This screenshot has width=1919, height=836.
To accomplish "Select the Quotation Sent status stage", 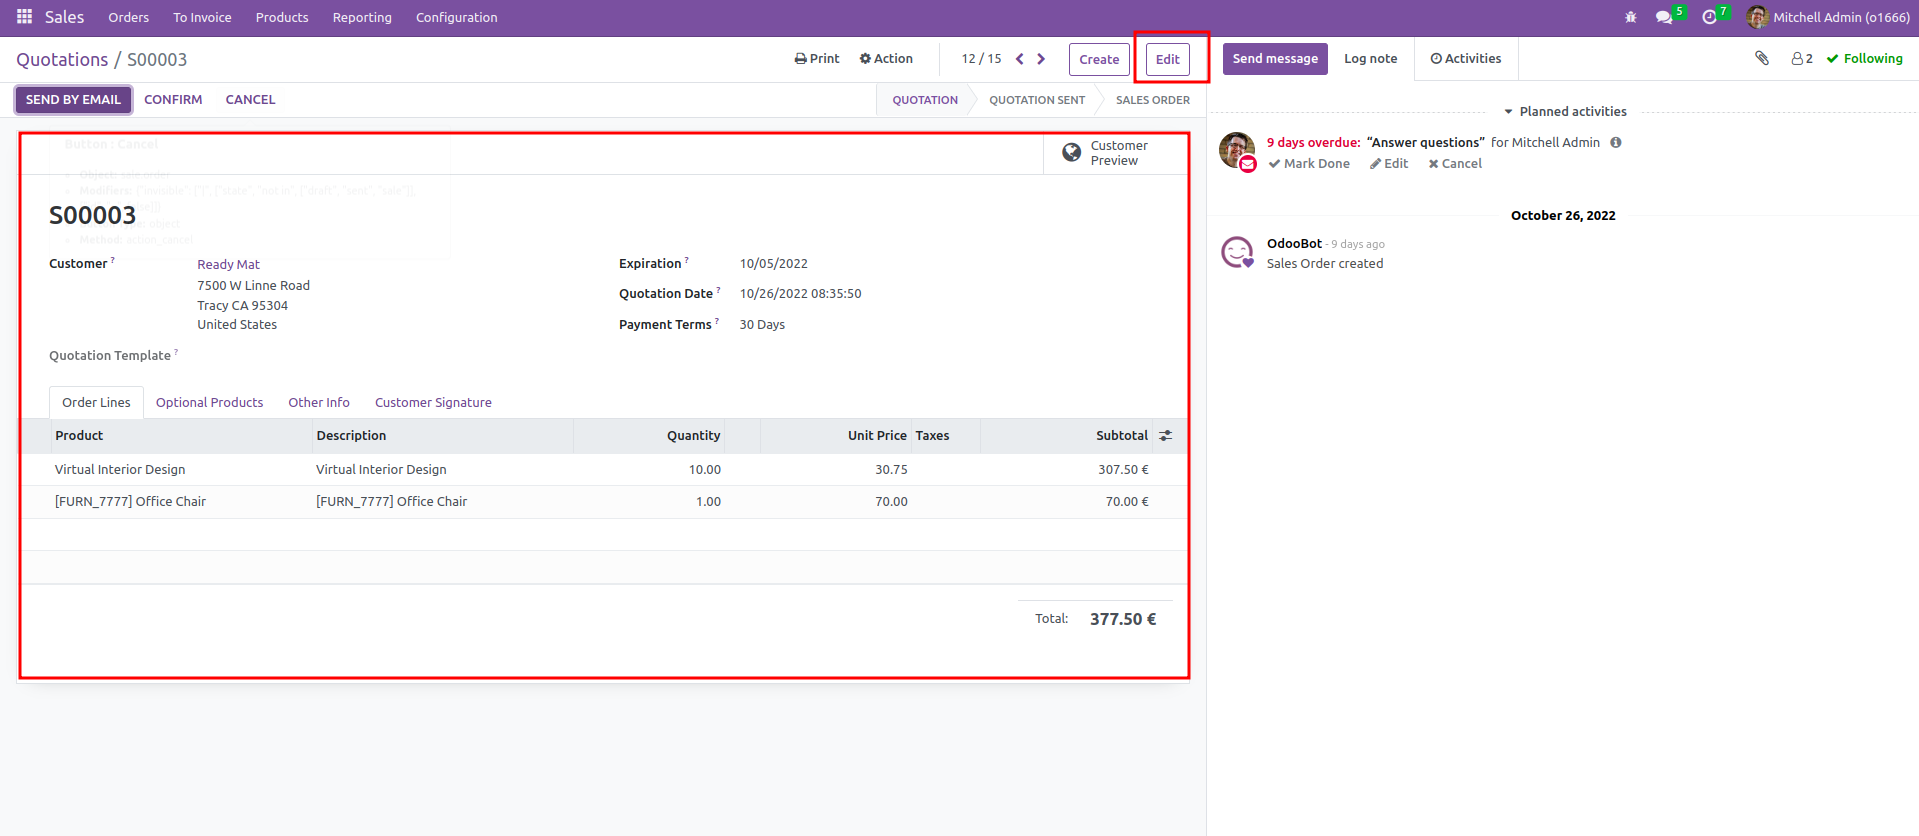I will coord(1036,100).
